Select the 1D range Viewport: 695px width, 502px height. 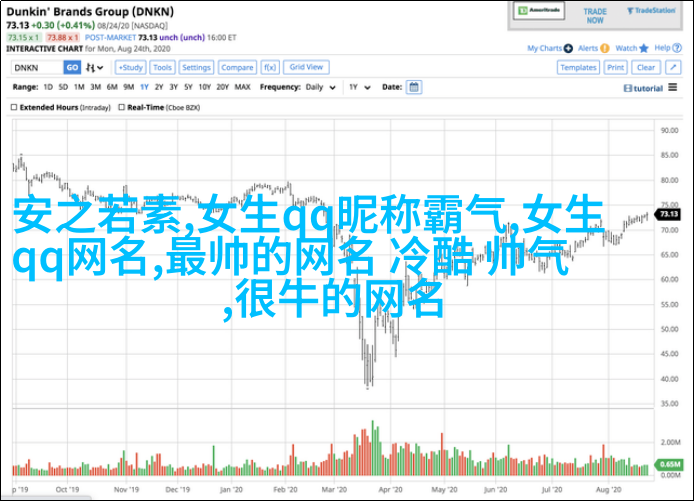click(48, 87)
